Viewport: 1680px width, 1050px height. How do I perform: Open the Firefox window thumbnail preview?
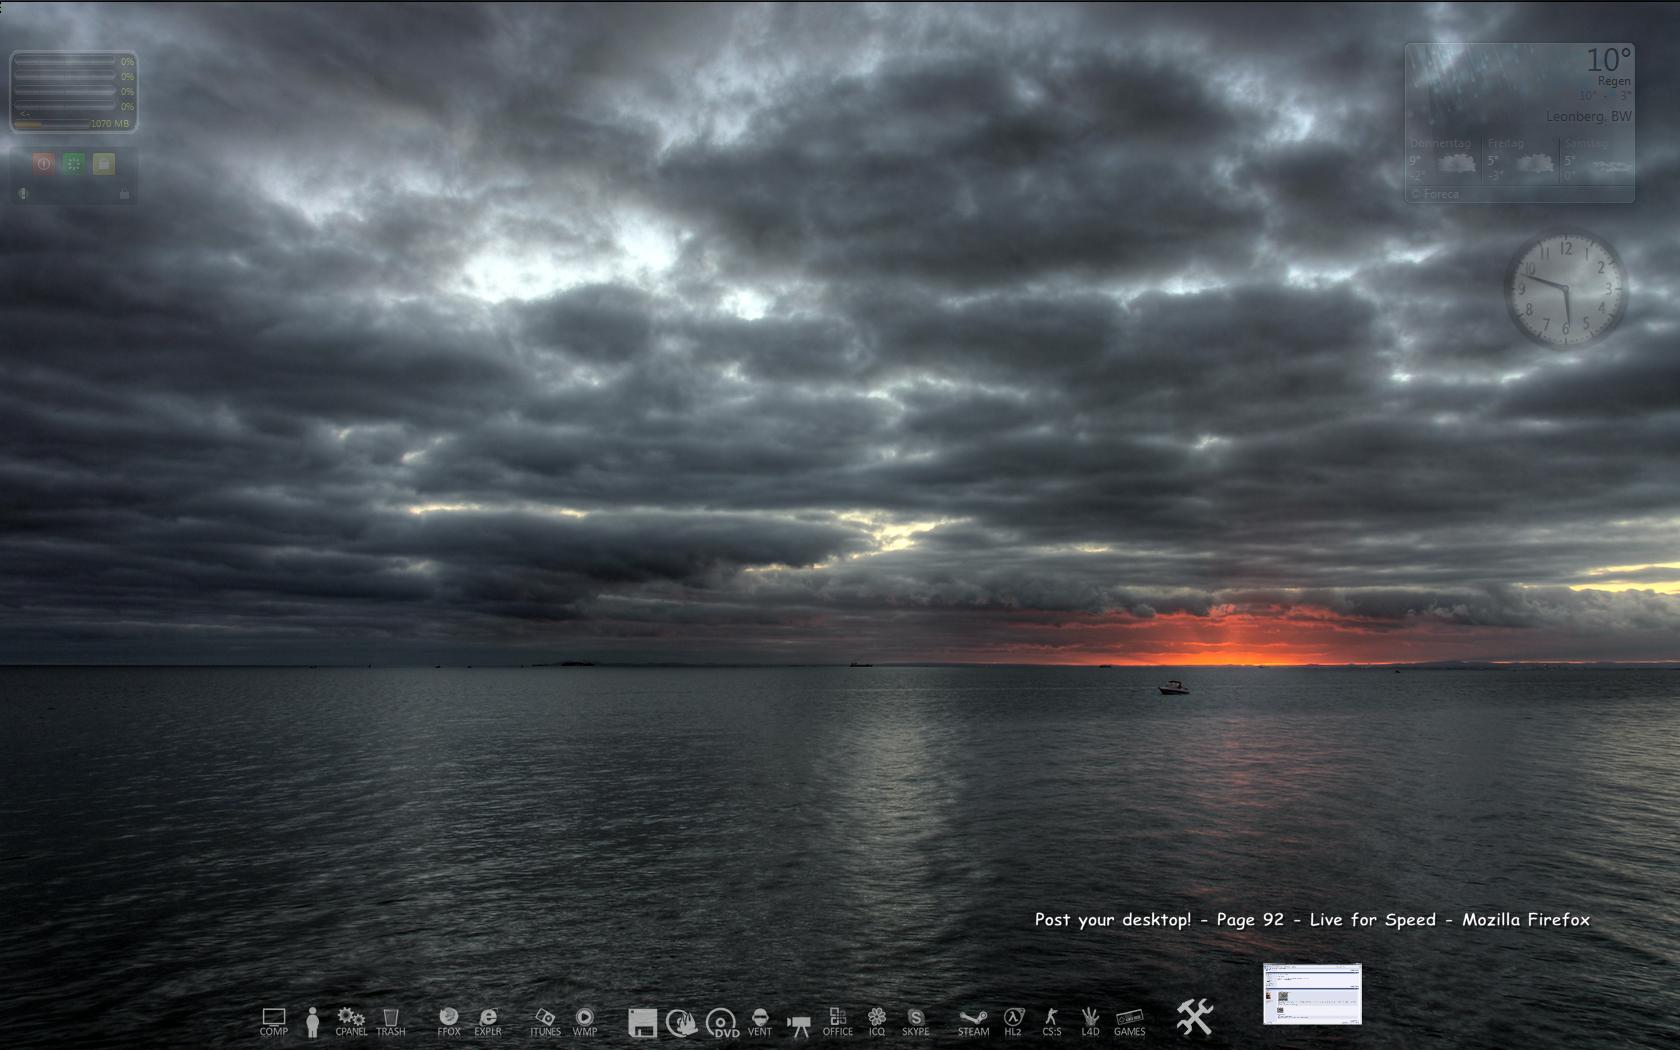1312,994
